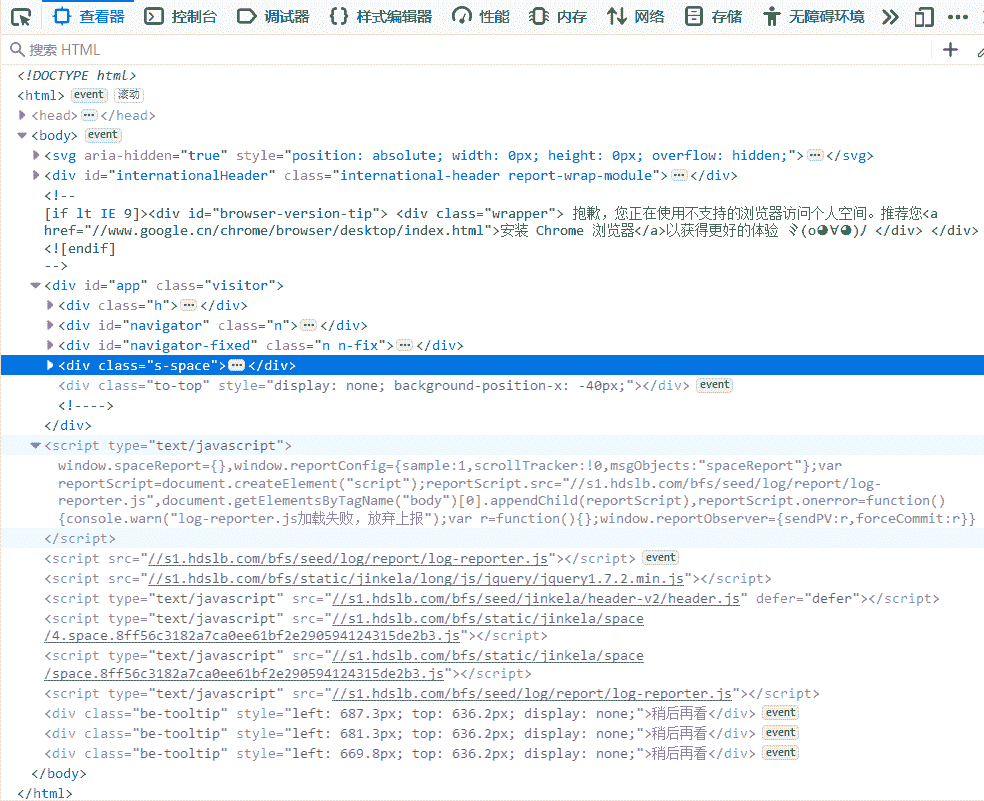This screenshot has width=984, height=801.
Task: Open the 控制台 console tab
Action: 184,16
